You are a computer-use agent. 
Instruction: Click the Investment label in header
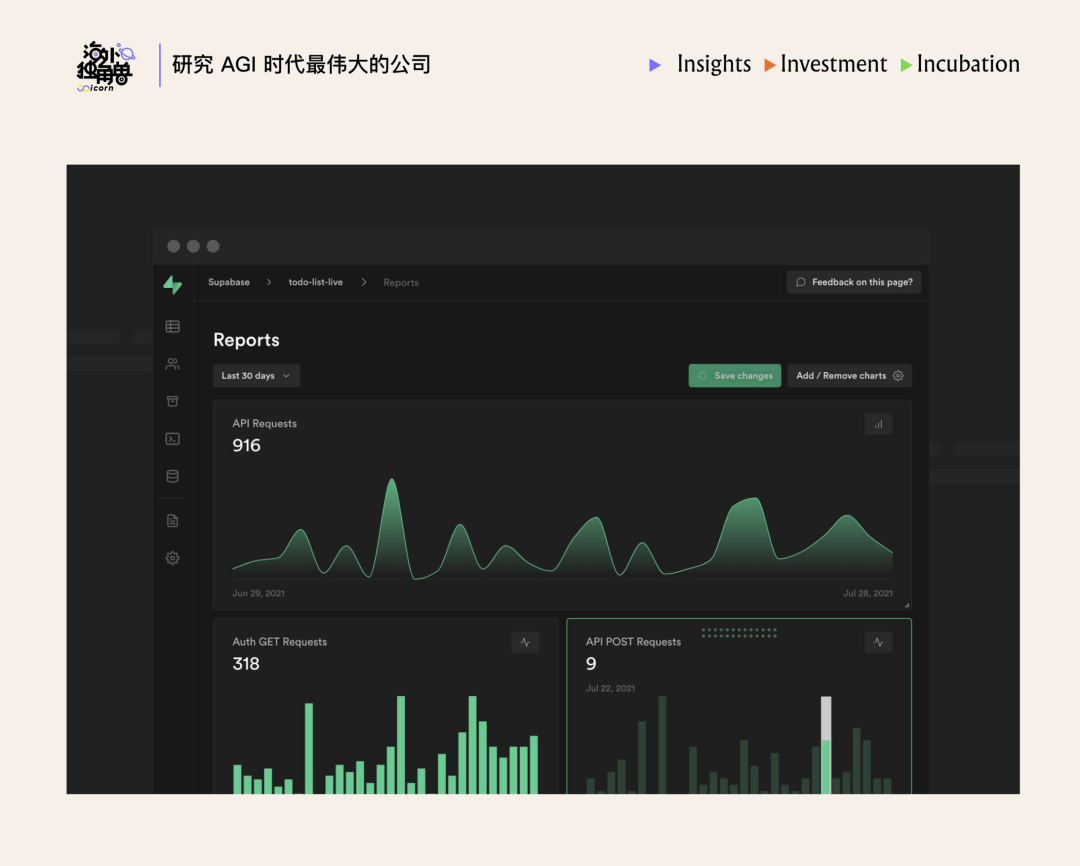(x=833, y=64)
